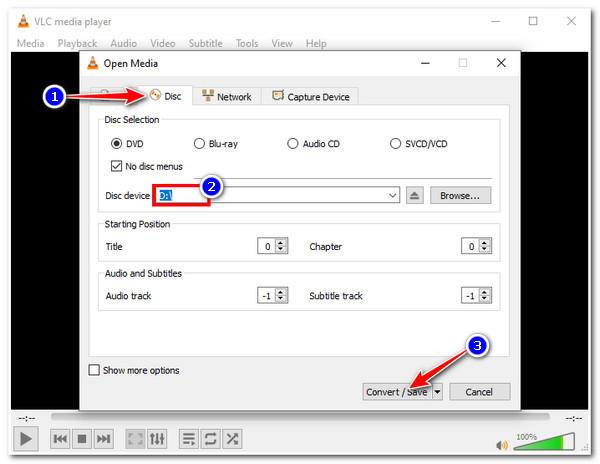The width and height of the screenshot is (600, 464).
Task: Open the View menu
Action: 282,44
